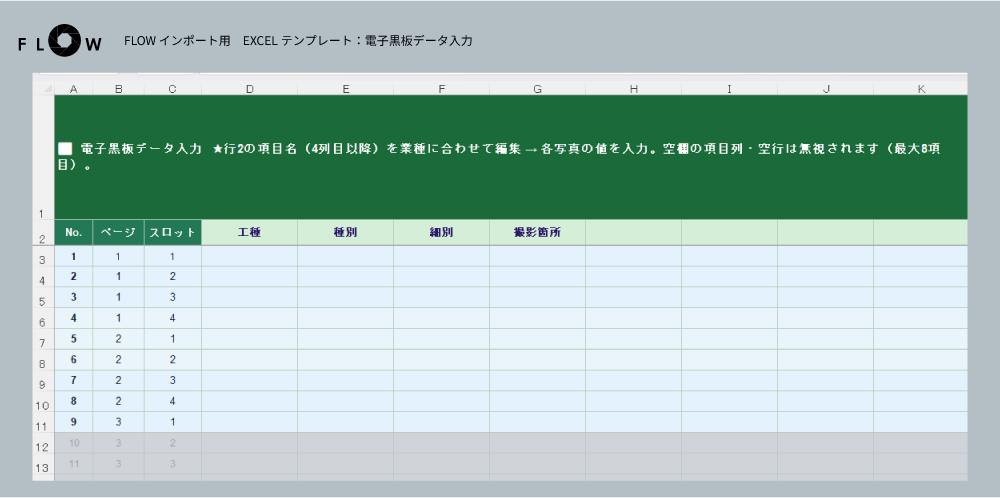Click the white square in the green banner
The width and height of the screenshot is (1000, 498).
(x=64, y=149)
